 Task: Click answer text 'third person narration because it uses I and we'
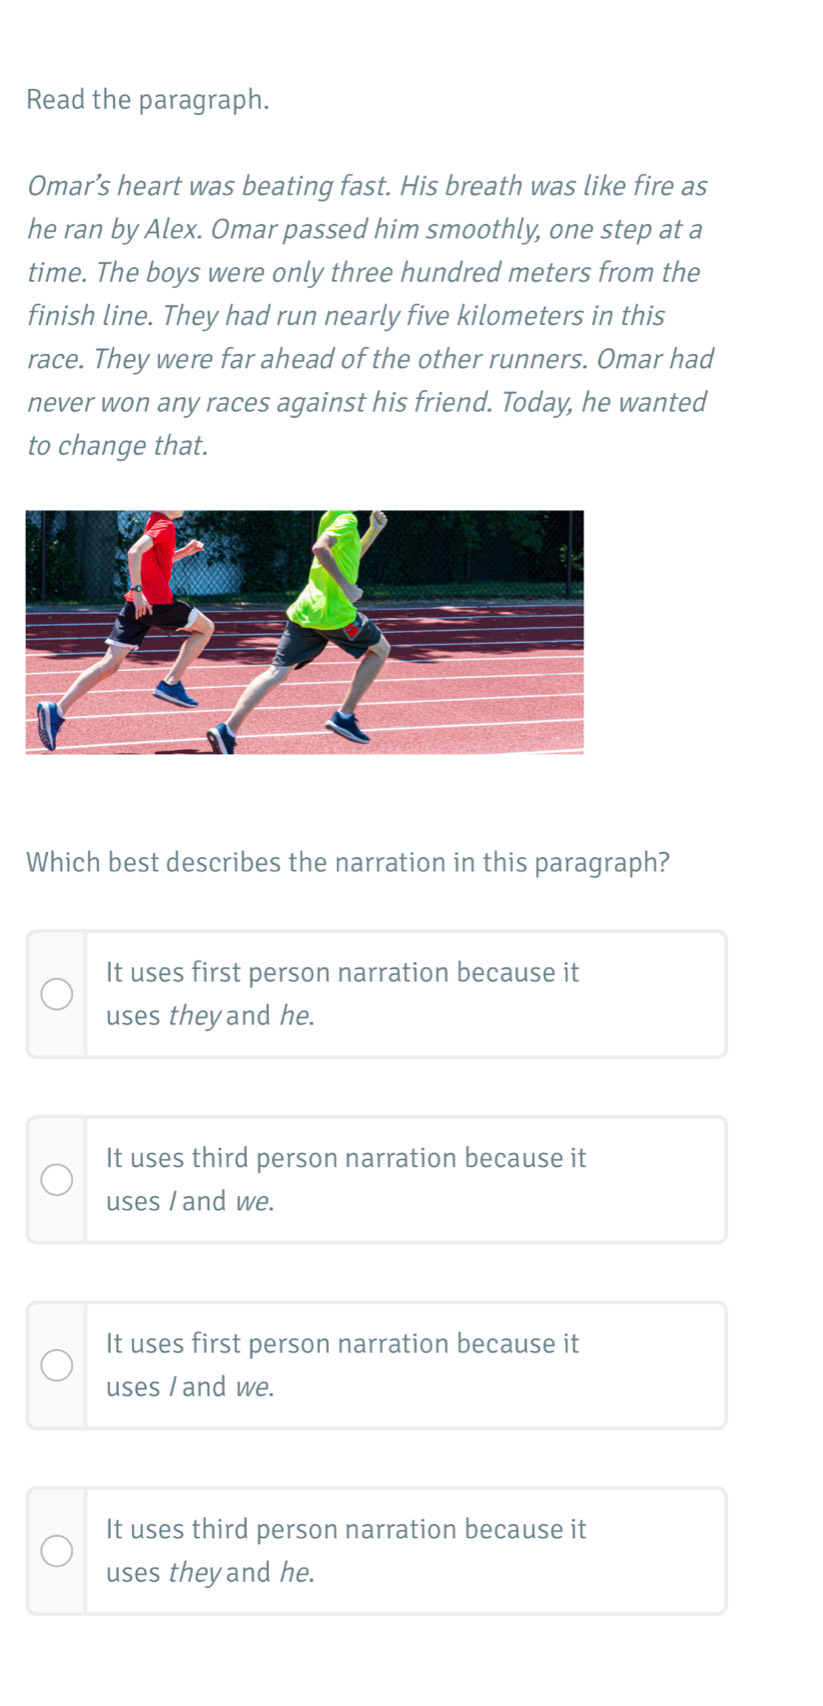pyautogui.click(x=346, y=1180)
